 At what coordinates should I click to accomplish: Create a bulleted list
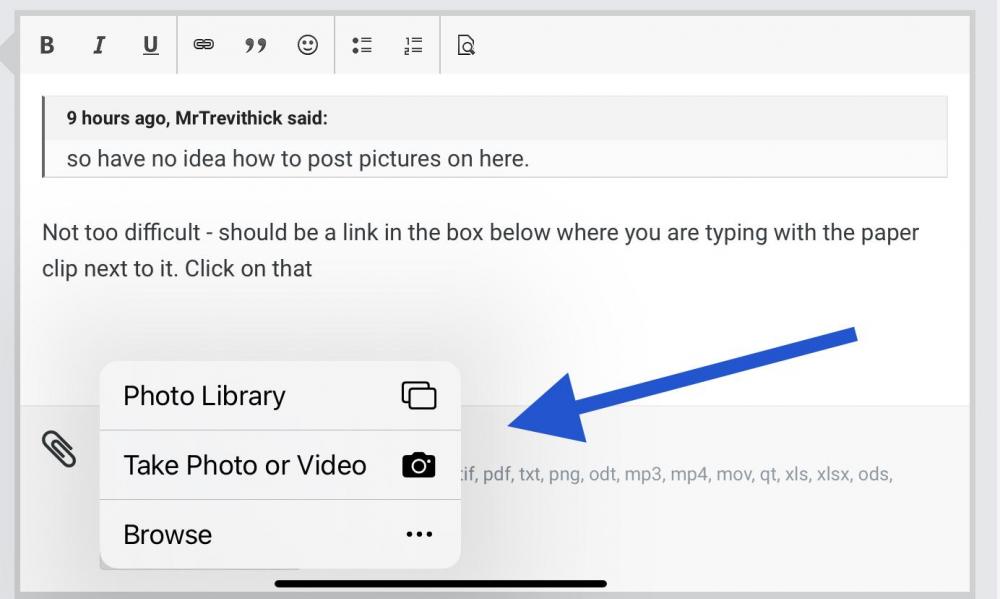click(x=362, y=45)
